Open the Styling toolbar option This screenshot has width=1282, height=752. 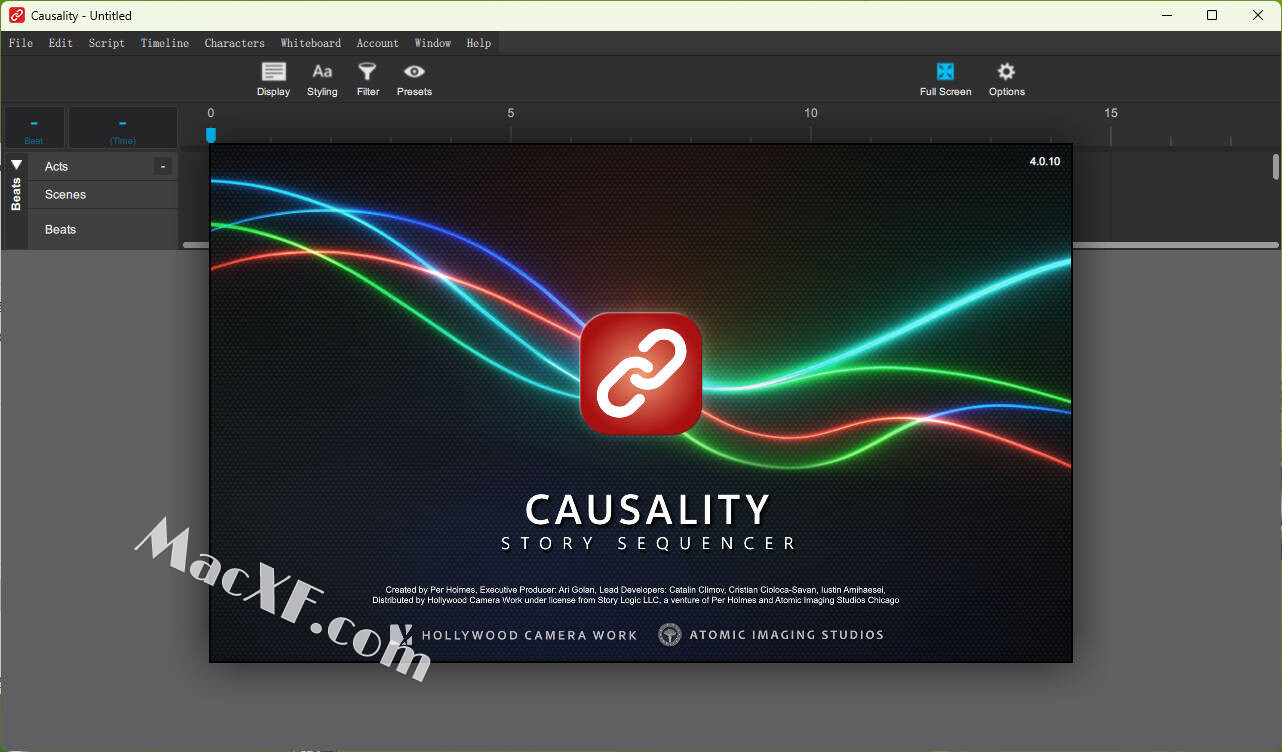[x=322, y=79]
